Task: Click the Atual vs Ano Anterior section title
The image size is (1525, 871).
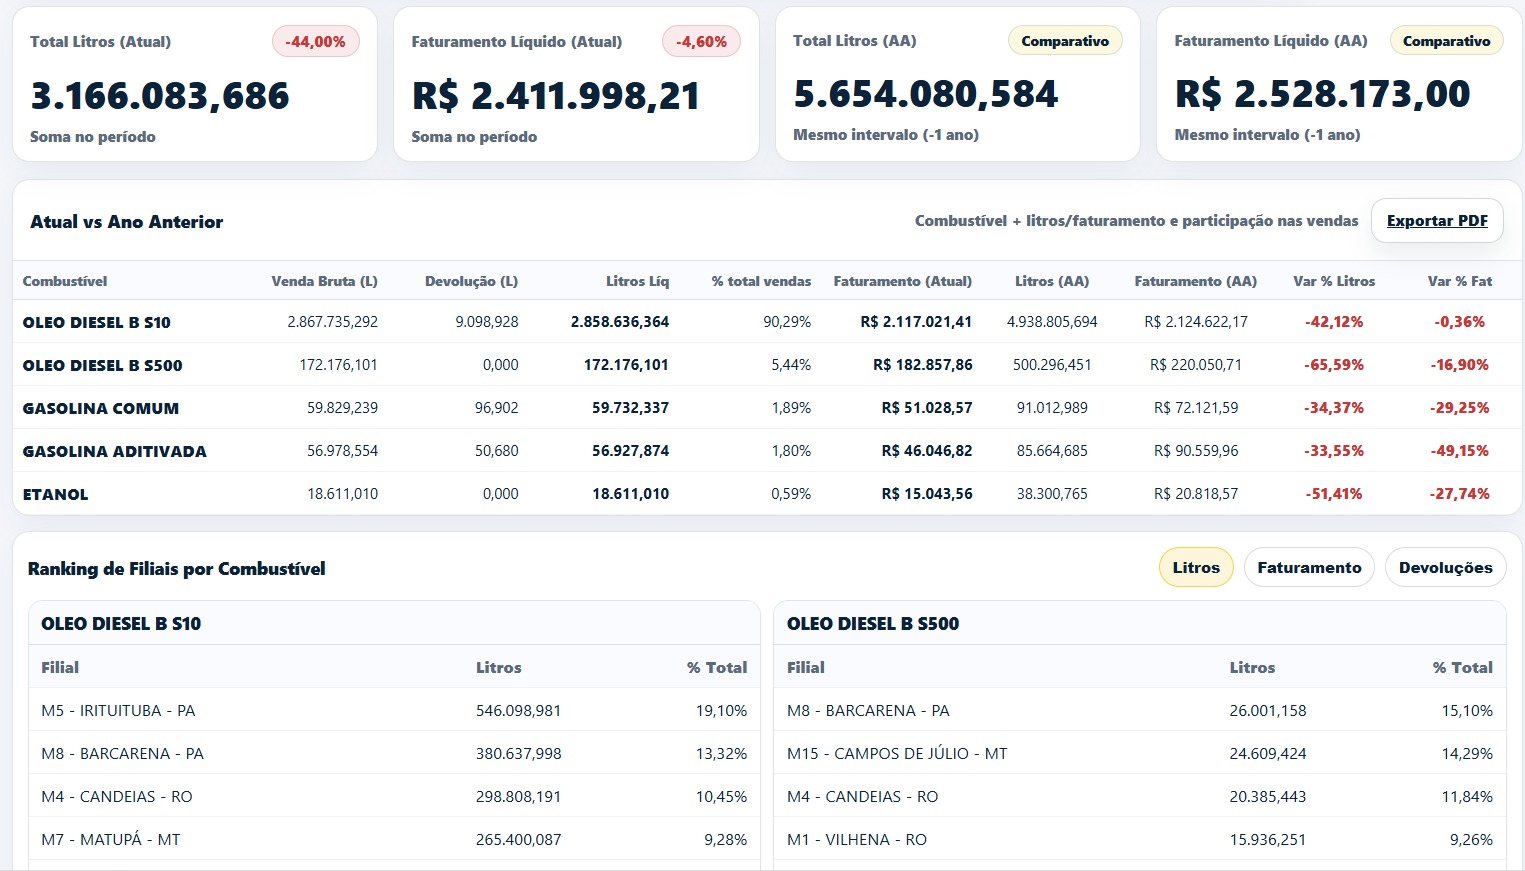Action: coord(126,222)
